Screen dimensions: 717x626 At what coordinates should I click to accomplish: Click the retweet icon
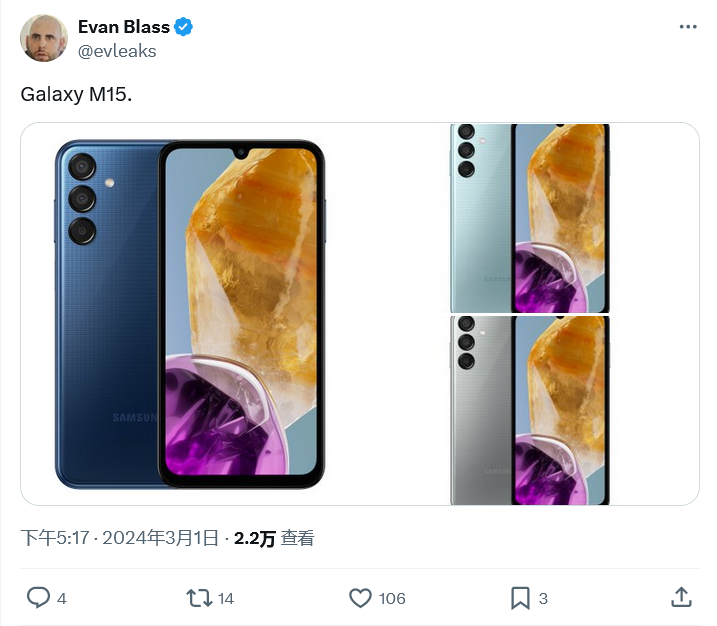199,598
